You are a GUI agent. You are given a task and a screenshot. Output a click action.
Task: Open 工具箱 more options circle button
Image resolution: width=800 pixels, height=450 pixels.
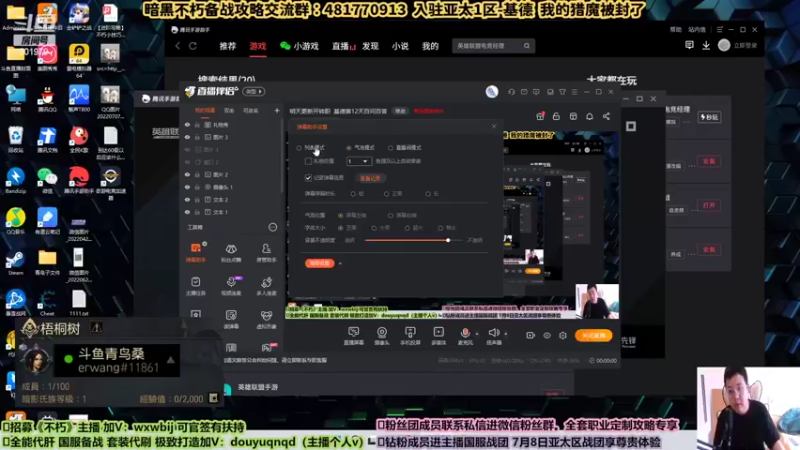[273, 227]
